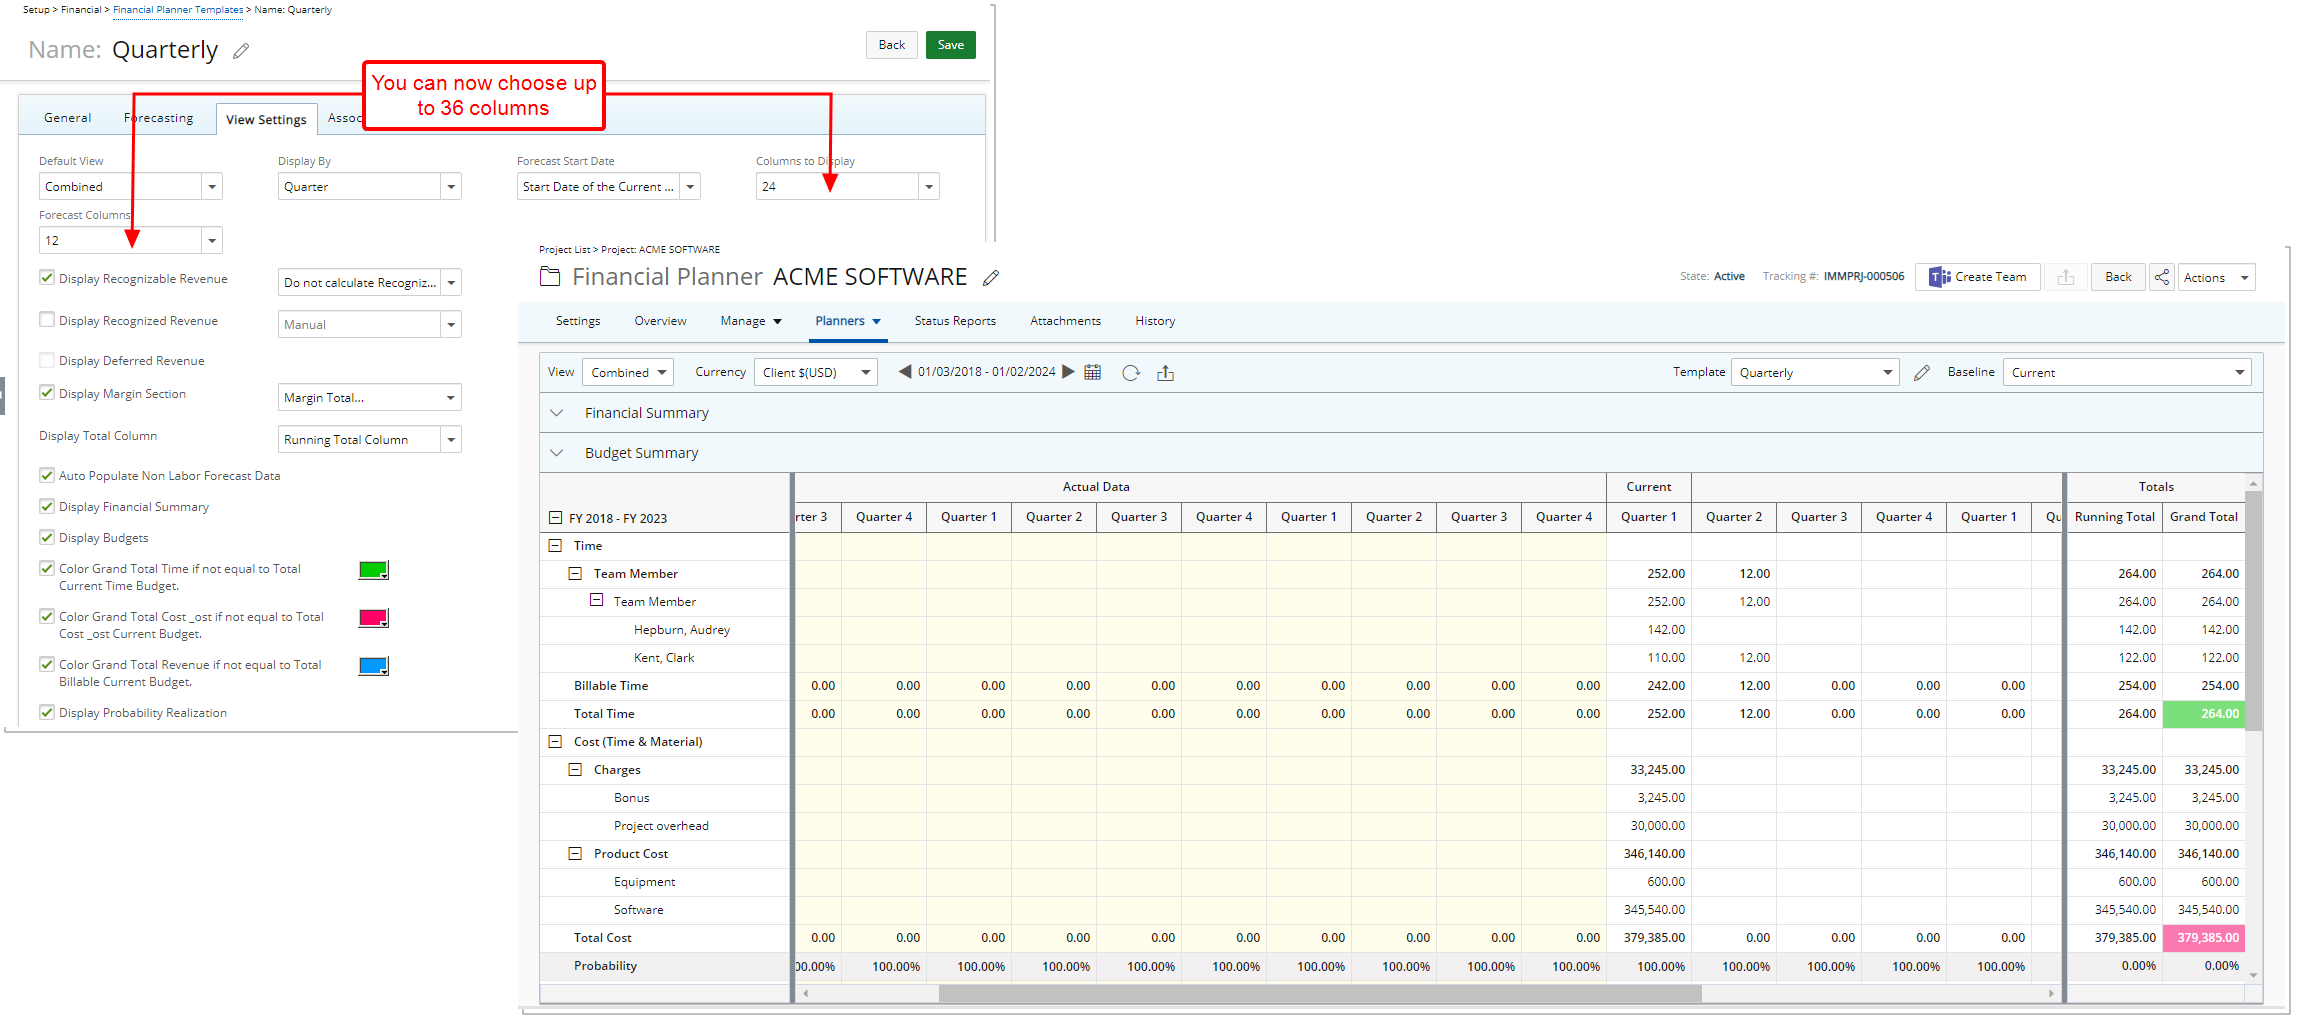Screen dimensions: 2302x1026
Task: Toggle Display Recognizable Revenue checkbox
Action: [x=47, y=278]
